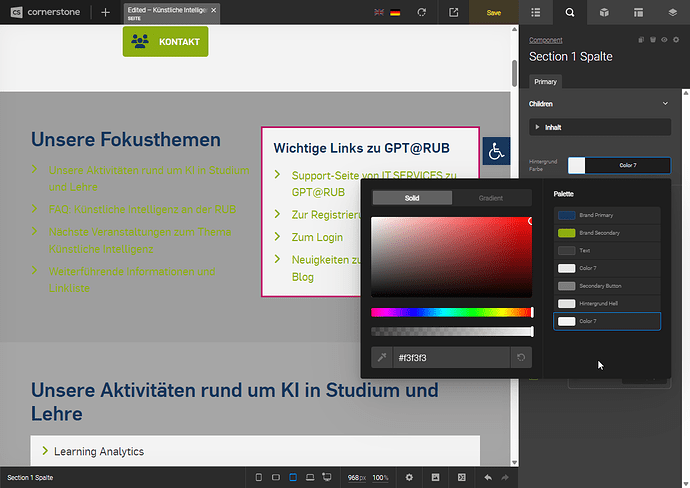Open the image manager icon in bottom bar
The image size is (690, 488).
click(435, 477)
